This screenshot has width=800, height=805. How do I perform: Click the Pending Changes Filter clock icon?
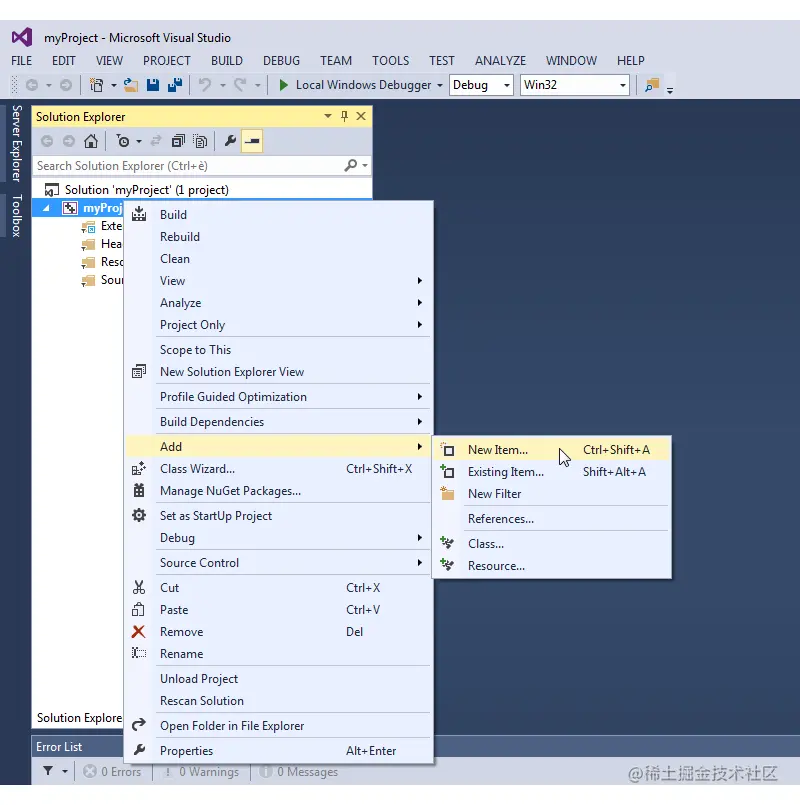pos(123,141)
